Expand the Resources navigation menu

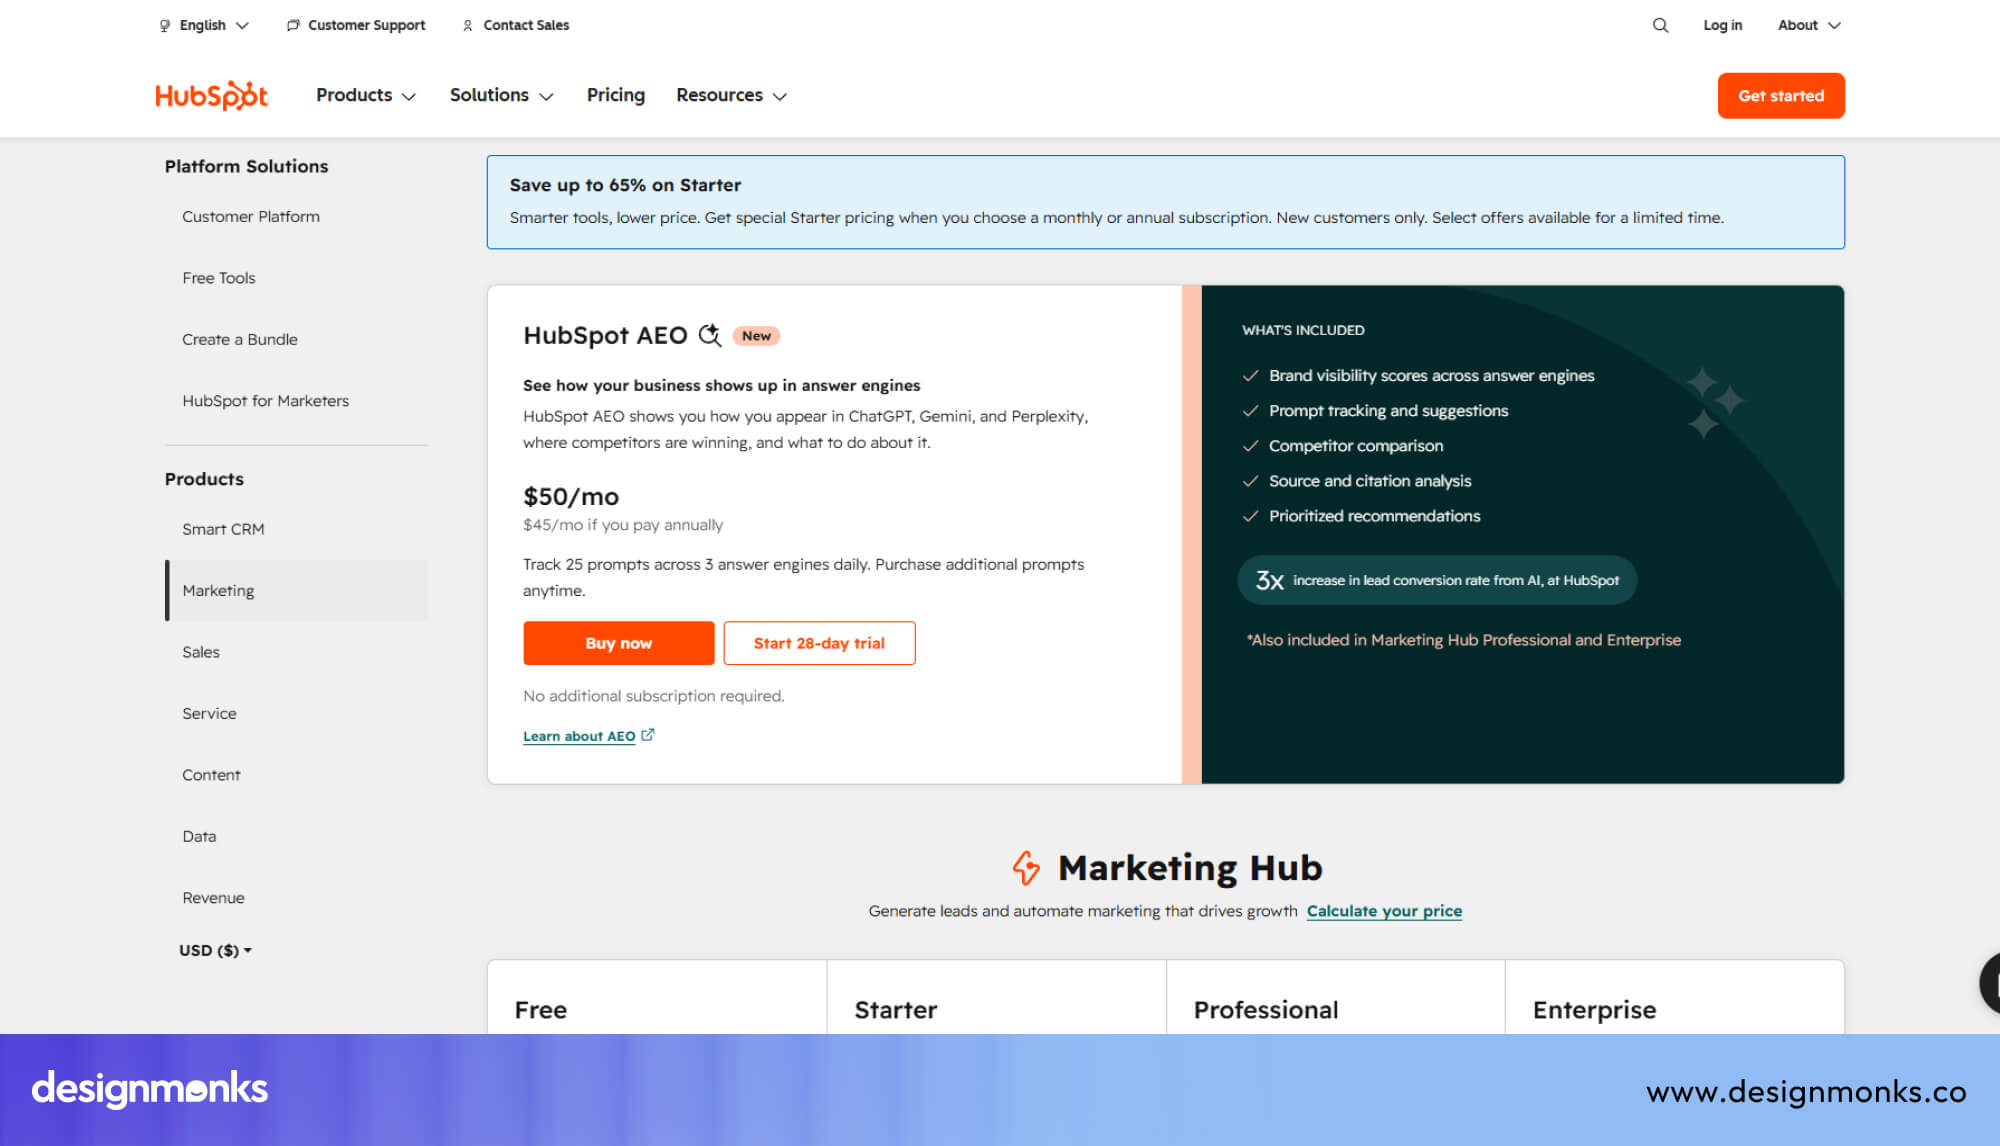click(731, 95)
